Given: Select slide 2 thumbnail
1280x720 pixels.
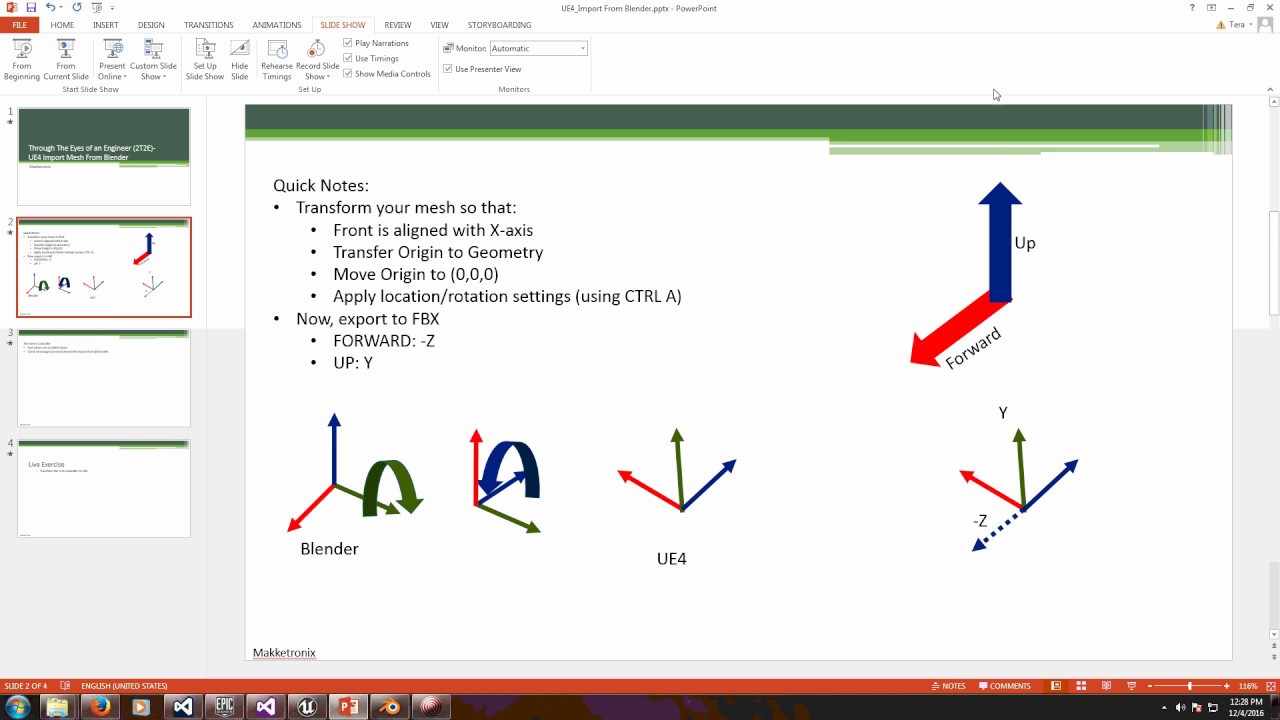Looking at the screenshot, I should [x=104, y=267].
